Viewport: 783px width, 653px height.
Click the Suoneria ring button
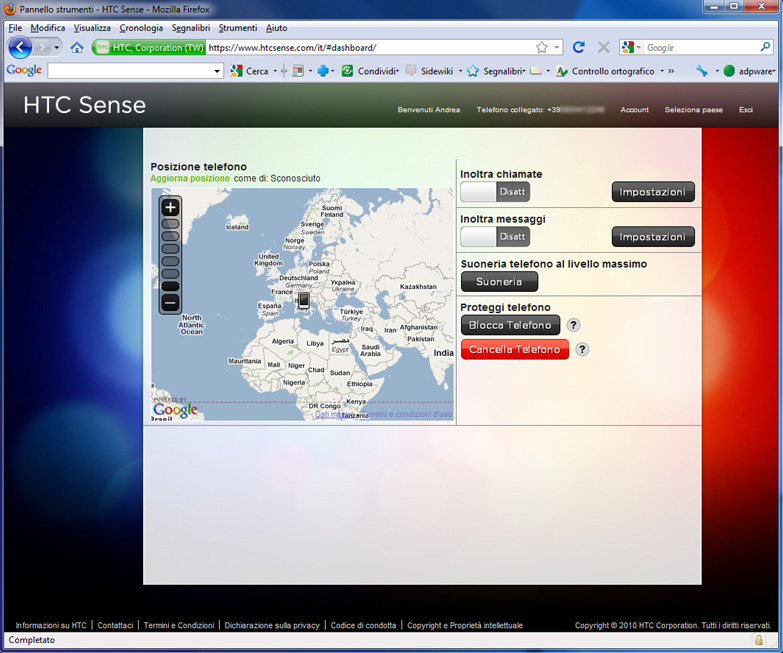(499, 282)
